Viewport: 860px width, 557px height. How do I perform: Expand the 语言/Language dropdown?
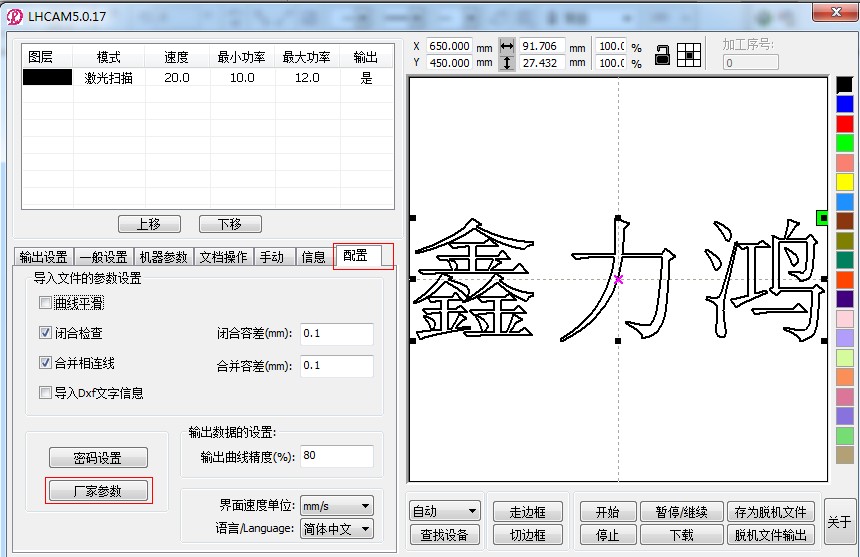(x=336, y=529)
